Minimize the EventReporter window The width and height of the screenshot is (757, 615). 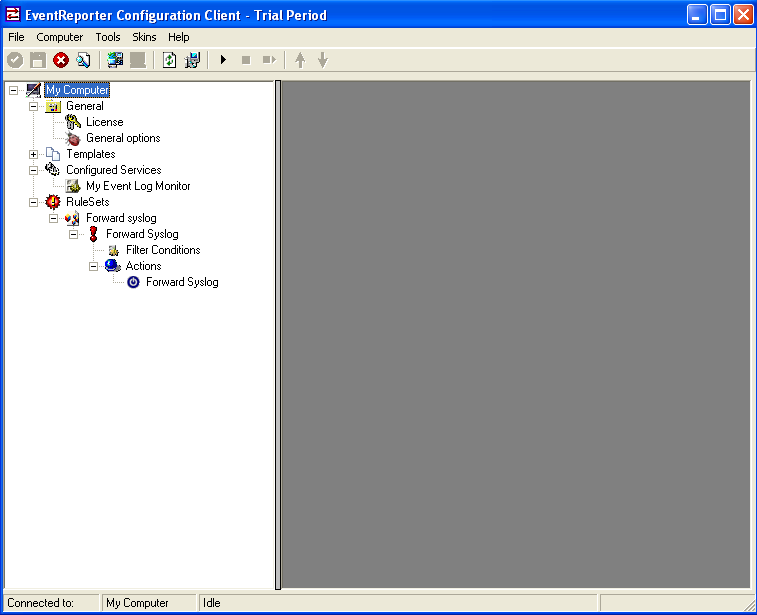coord(697,15)
